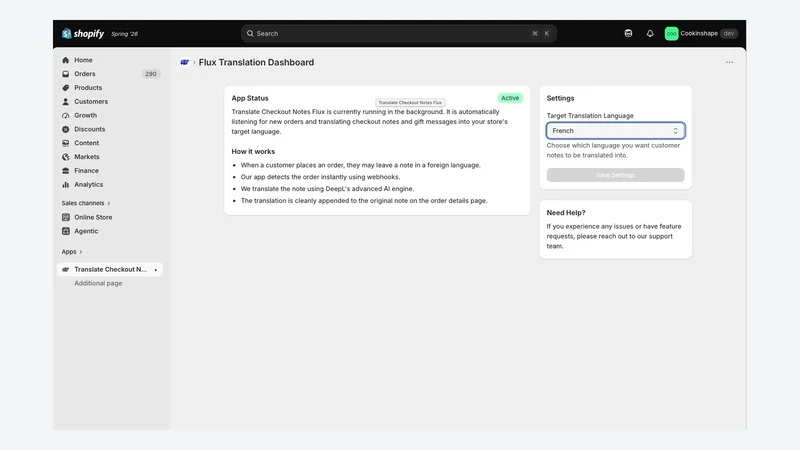800x450 pixels.
Task: Go to Products in navigation
Action: [x=88, y=88]
